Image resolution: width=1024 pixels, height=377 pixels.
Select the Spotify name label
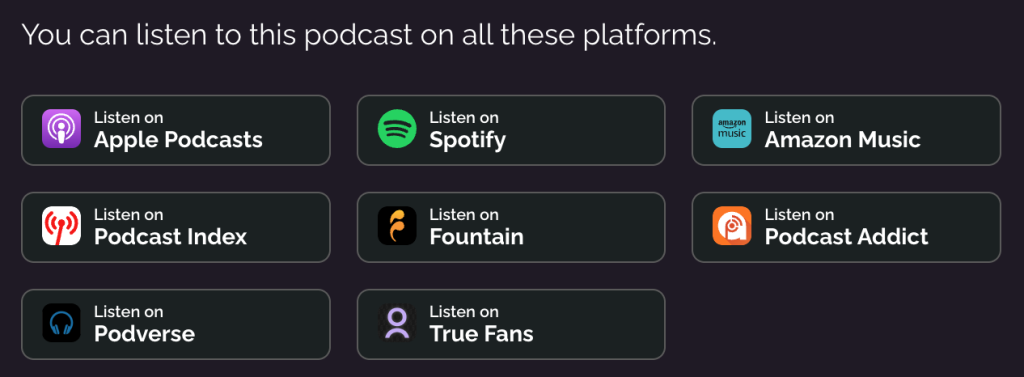tap(468, 140)
